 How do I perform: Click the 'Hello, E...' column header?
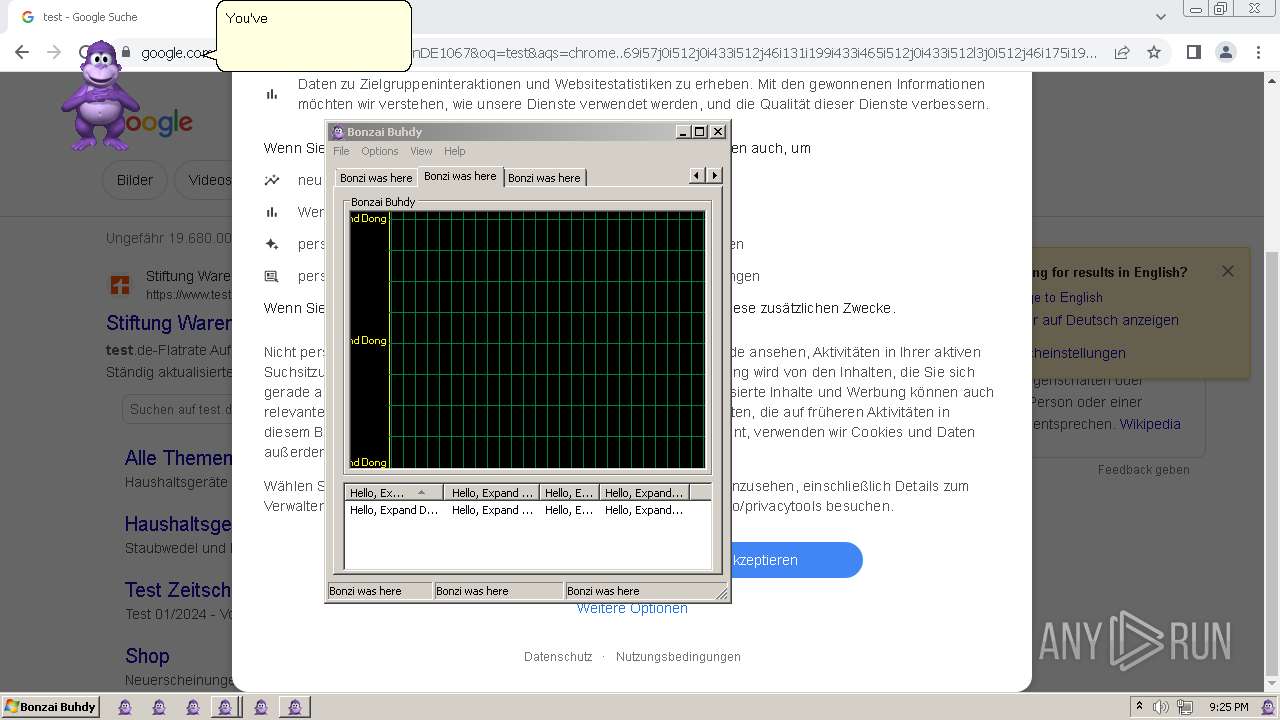(x=569, y=492)
